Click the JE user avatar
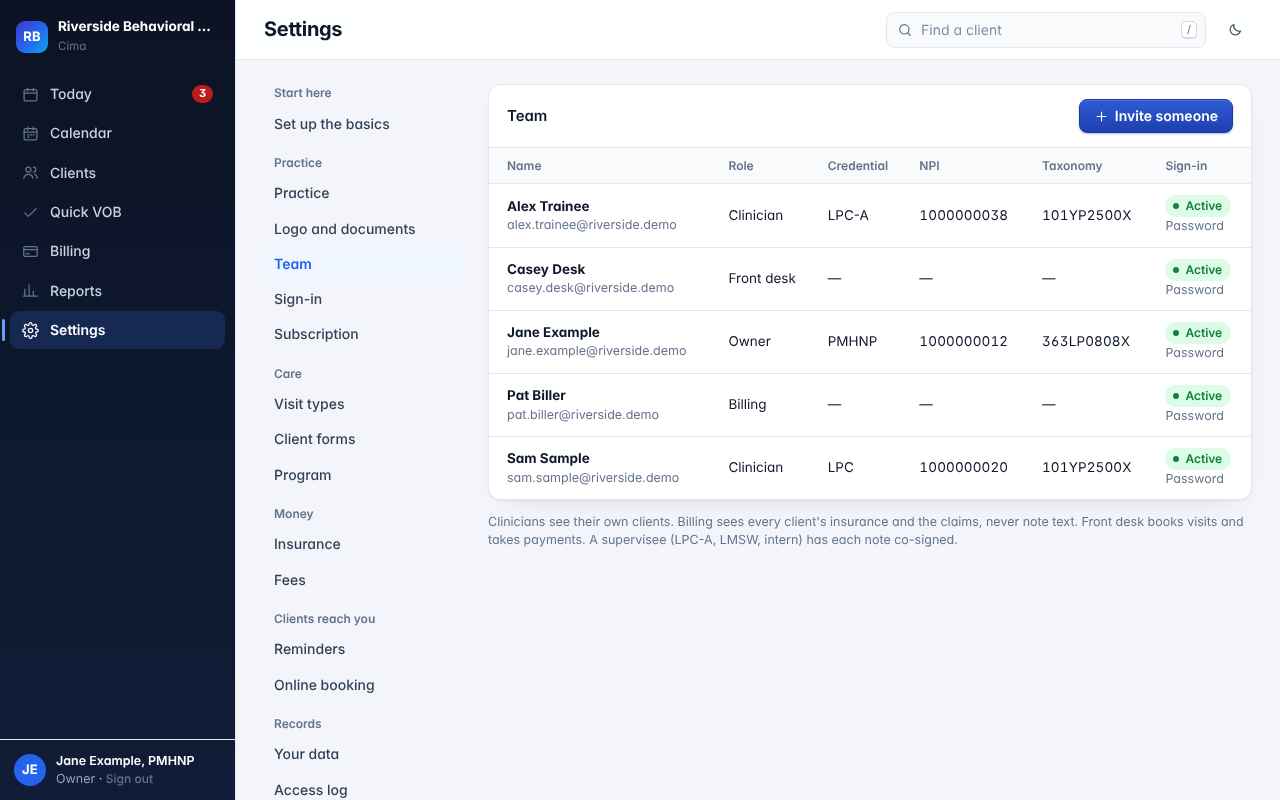The height and width of the screenshot is (800, 1280). pos(30,769)
